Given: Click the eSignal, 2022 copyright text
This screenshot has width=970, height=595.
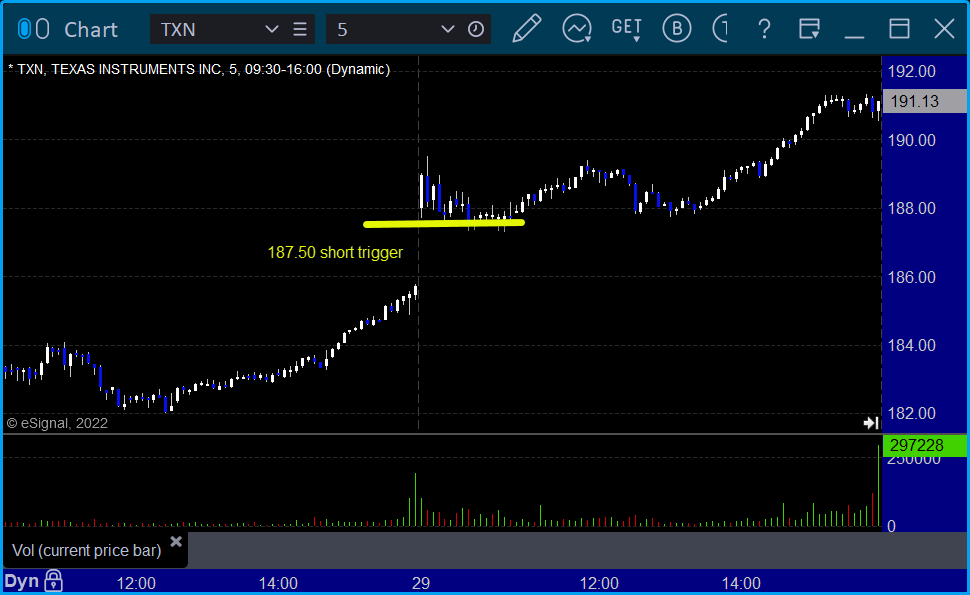Looking at the screenshot, I should [57, 423].
